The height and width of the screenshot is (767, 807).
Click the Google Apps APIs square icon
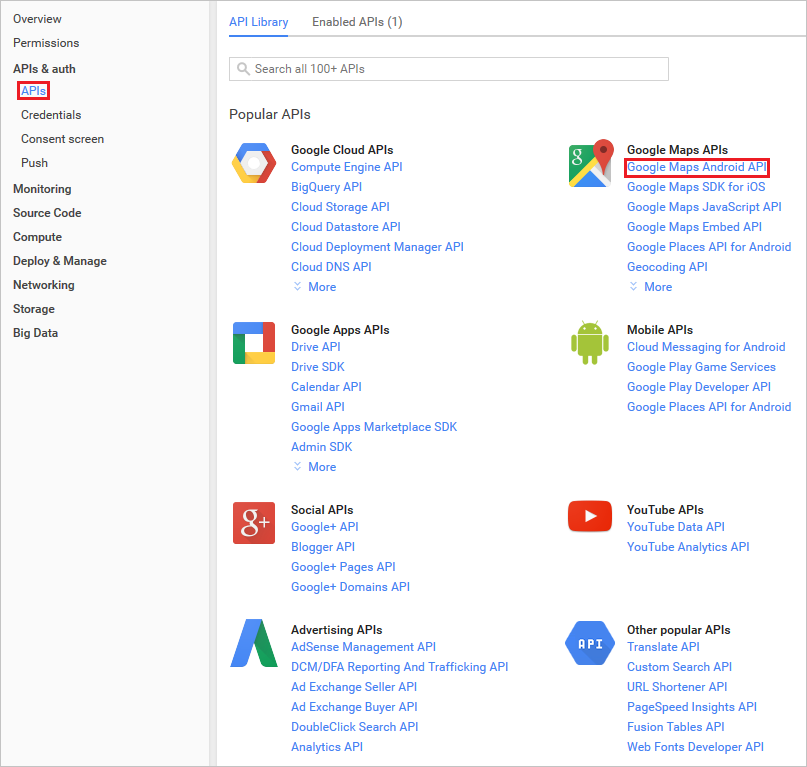point(254,343)
